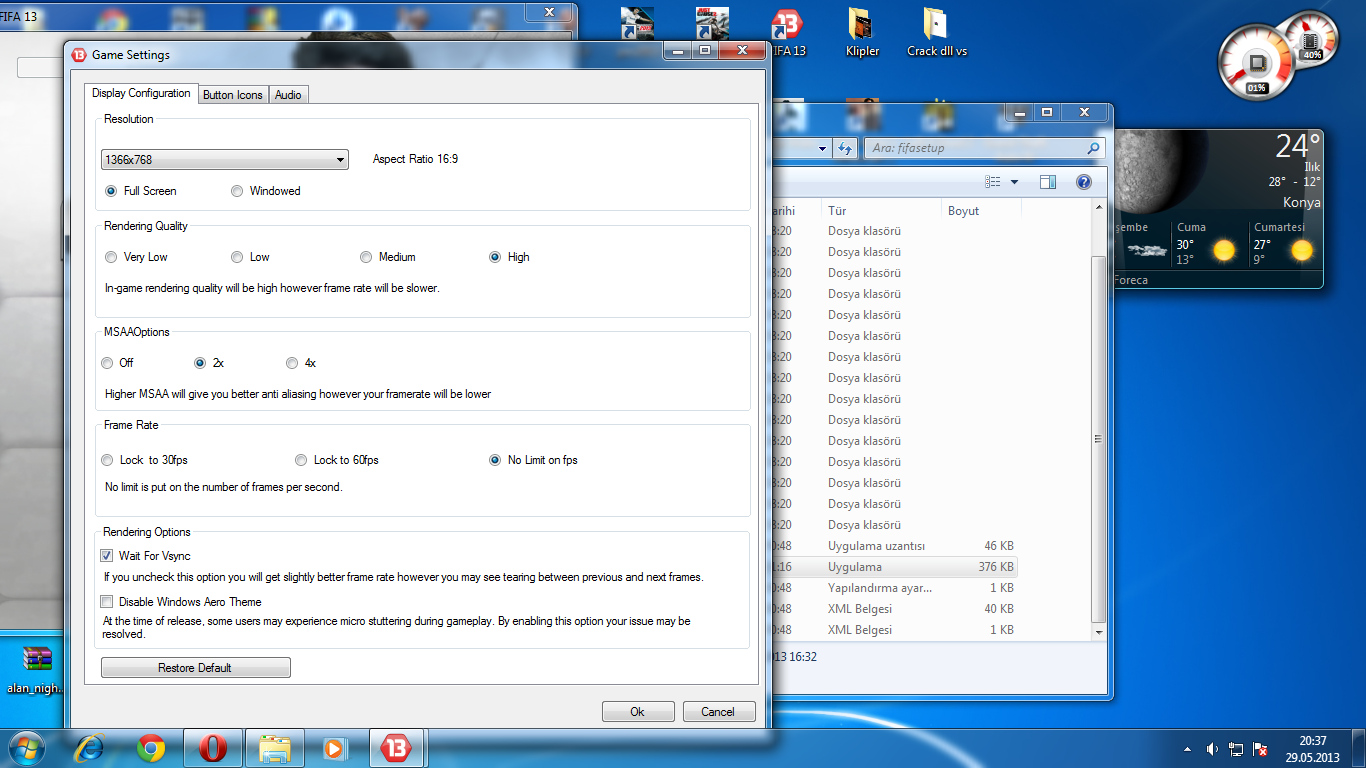Launch Internet Explorer from taskbar
The image size is (1366, 768).
(x=90, y=747)
